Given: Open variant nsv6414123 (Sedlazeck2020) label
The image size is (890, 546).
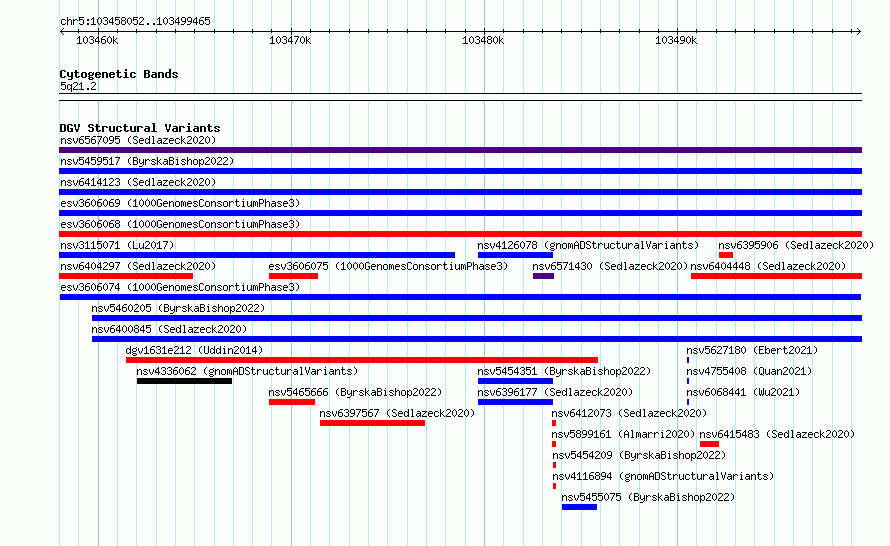Looking at the screenshot, I should point(138,182).
